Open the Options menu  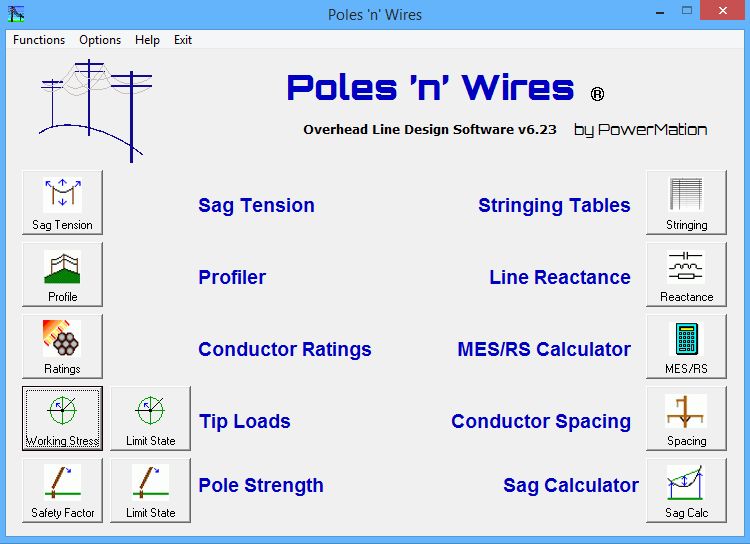100,40
